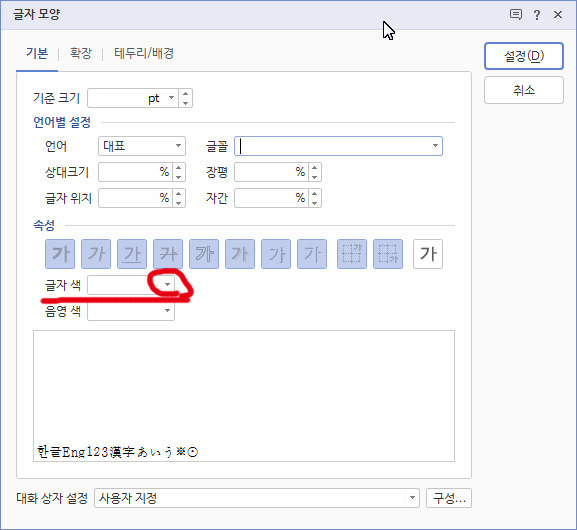Toggle the engrave (음각) text attribute
The height and width of the screenshot is (530, 577).
click(x=312, y=254)
